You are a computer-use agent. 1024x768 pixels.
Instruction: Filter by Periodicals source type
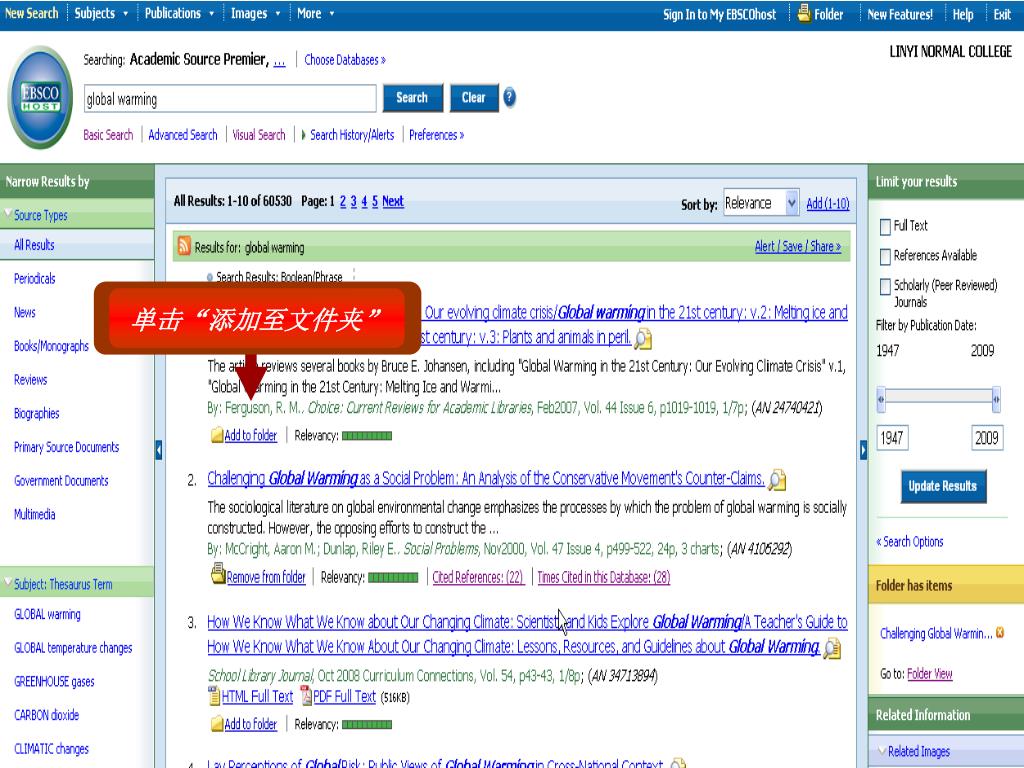click(35, 279)
